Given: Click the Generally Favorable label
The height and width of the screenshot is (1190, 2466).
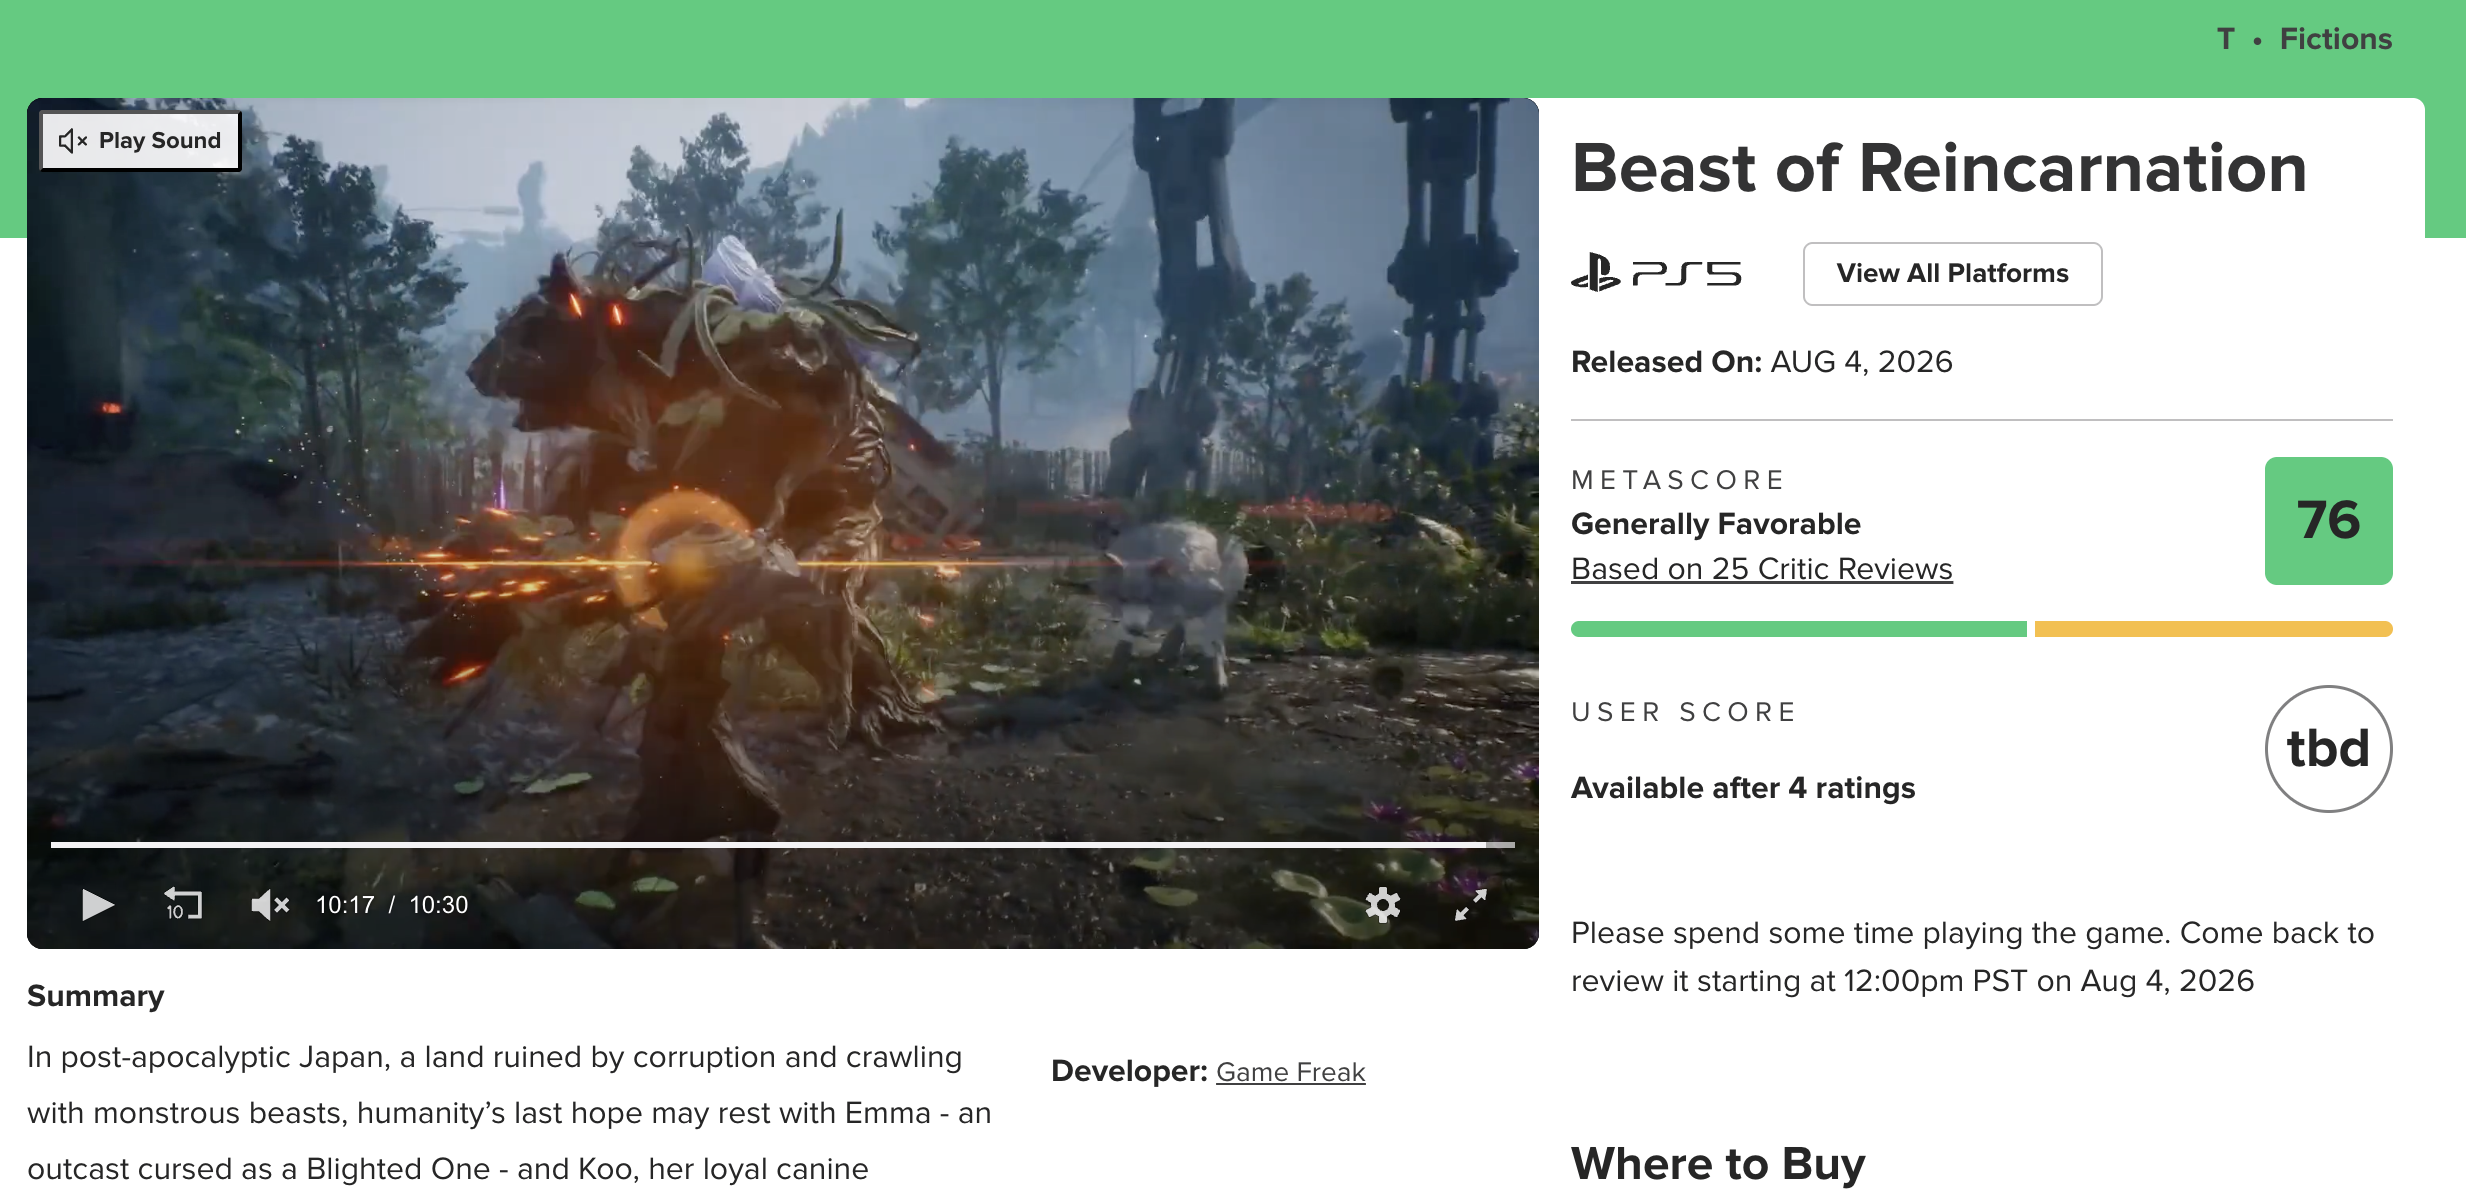Looking at the screenshot, I should click(x=1716, y=524).
